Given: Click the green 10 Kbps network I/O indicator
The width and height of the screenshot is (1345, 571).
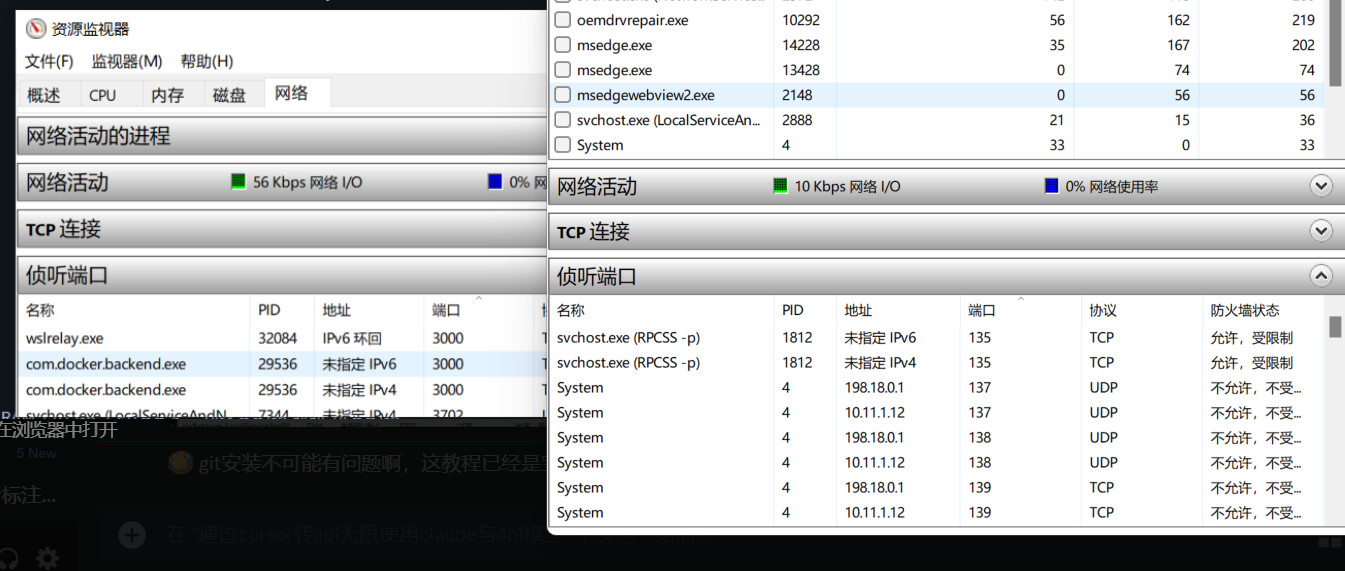Looking at the screenshot, I should coord(781,186).
